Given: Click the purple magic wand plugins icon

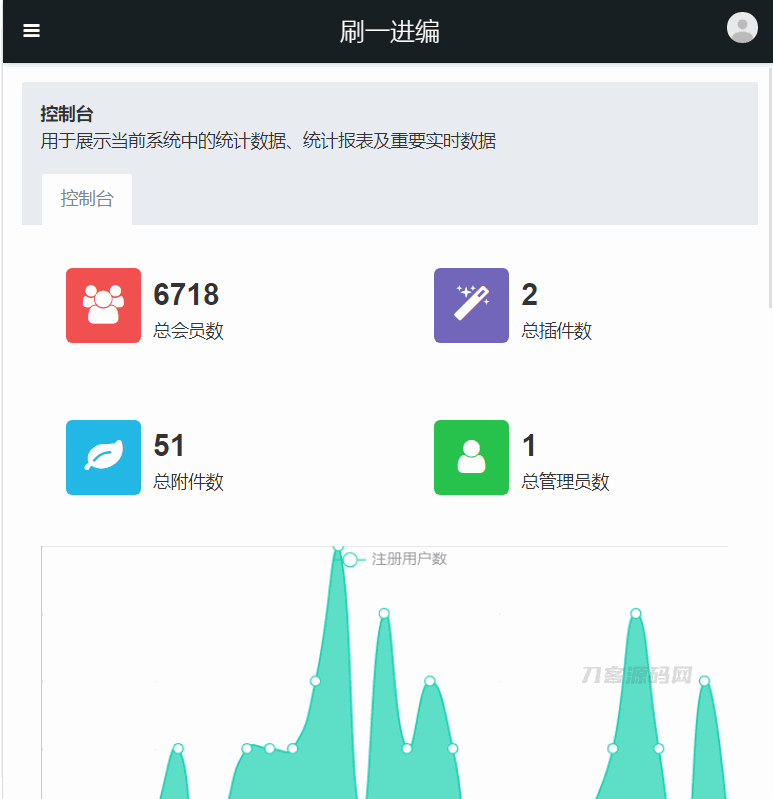Looking at the screenshot, I should [471, 305].
